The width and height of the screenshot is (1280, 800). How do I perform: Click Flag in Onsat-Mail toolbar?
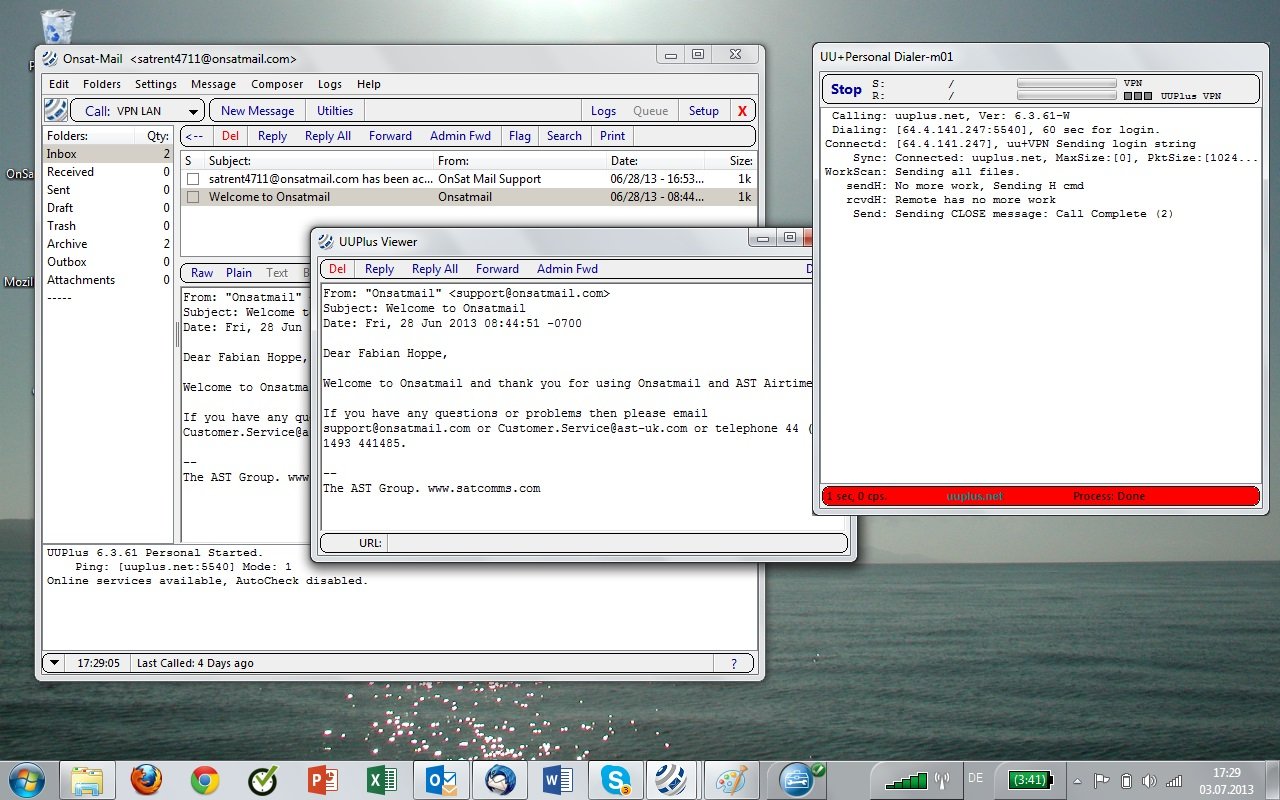(520, 136)
